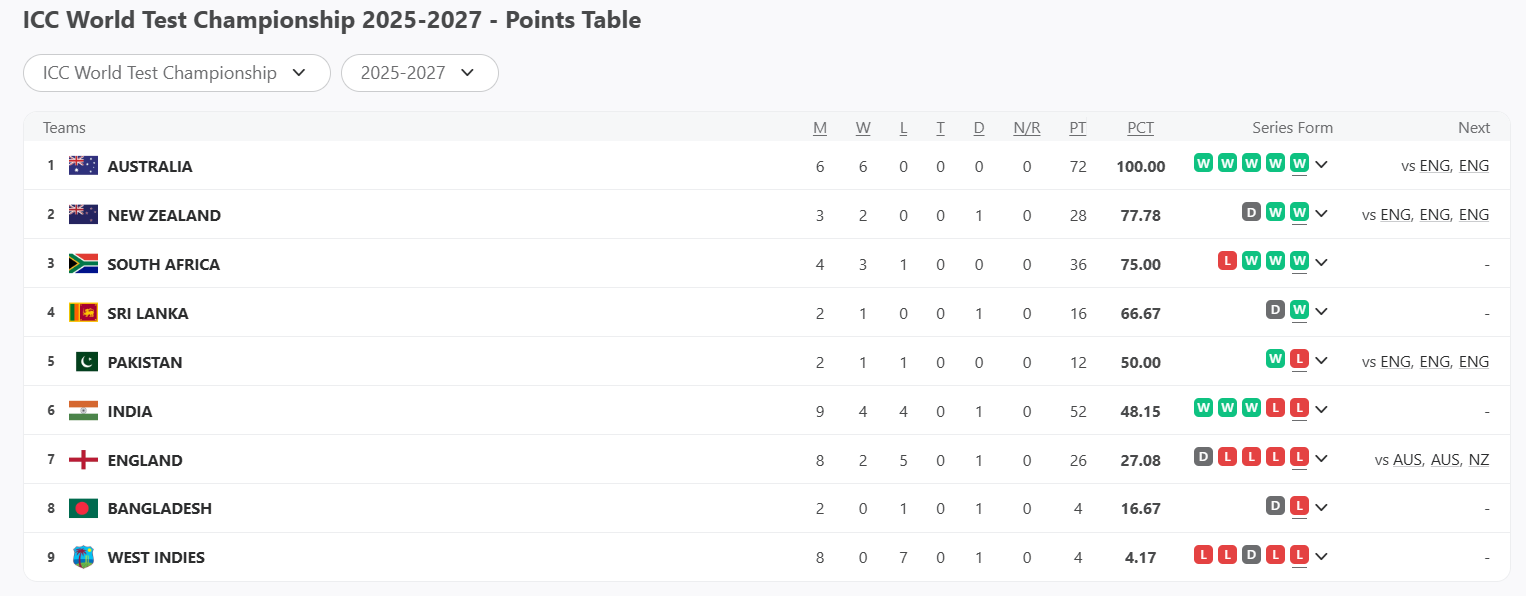This screenshot has height=596, width=1526.
Task: Click the Australia flag icon
Action: (83, 166)
